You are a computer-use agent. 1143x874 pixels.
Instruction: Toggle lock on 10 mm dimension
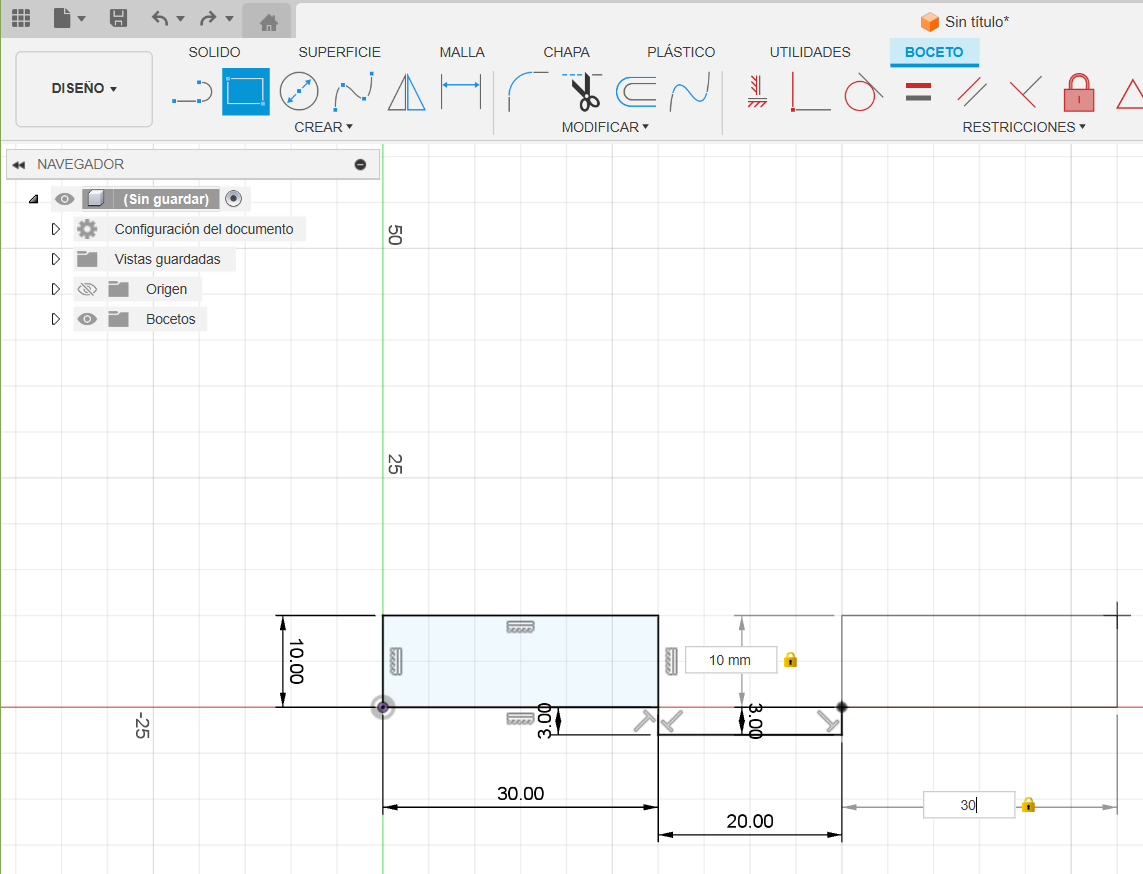tap(790, 660)
